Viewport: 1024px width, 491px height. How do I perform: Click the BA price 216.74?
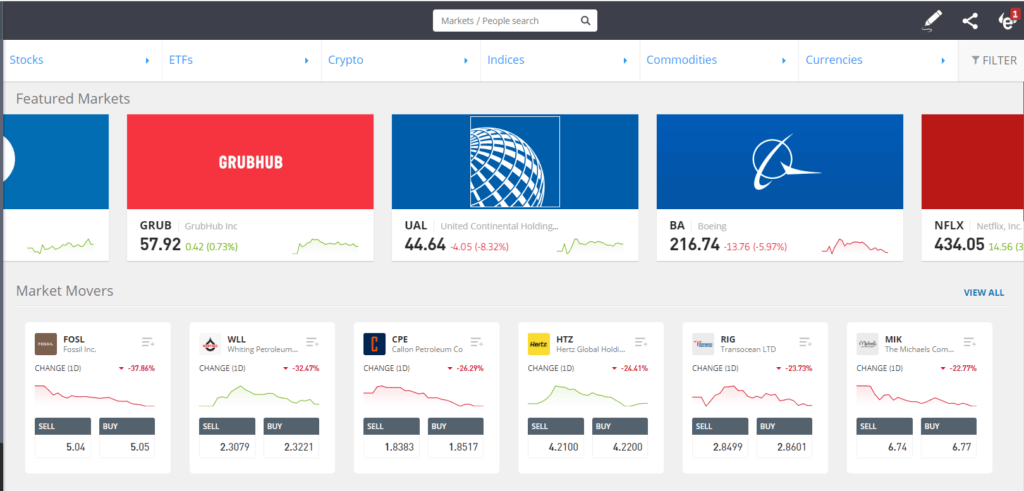(x=695, y=246)
